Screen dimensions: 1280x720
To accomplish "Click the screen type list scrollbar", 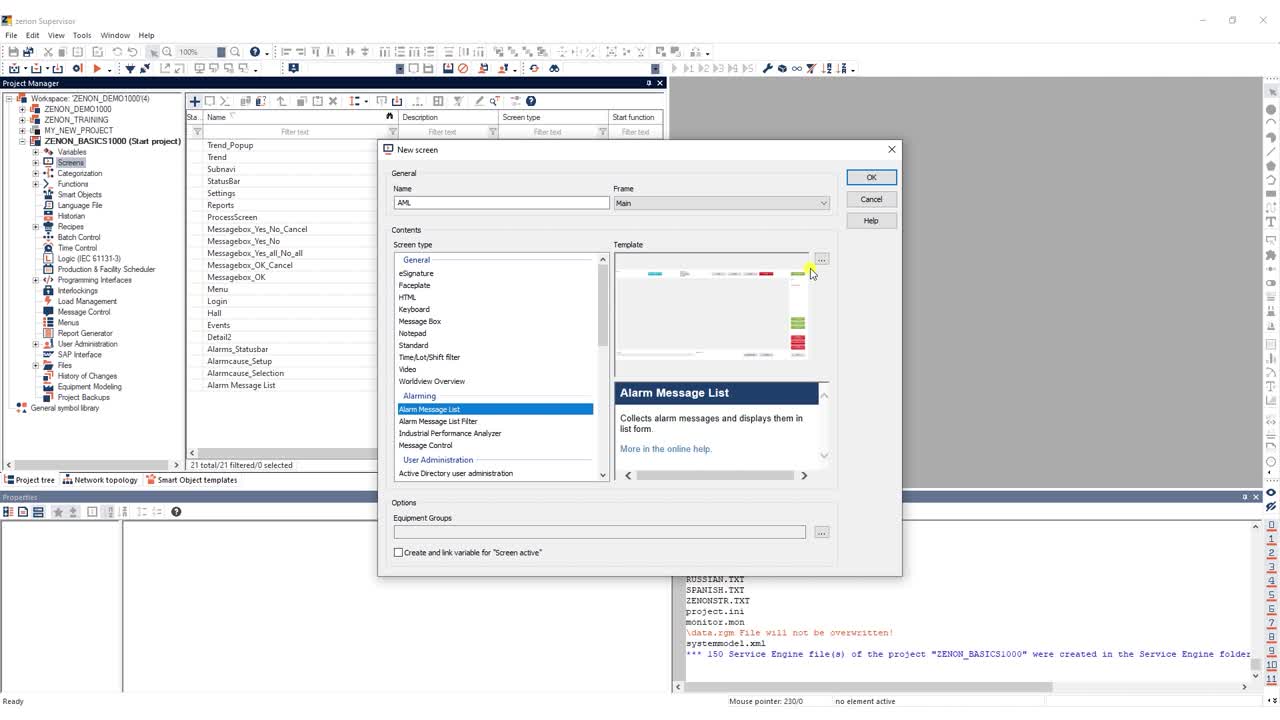I will click(603, 367).
